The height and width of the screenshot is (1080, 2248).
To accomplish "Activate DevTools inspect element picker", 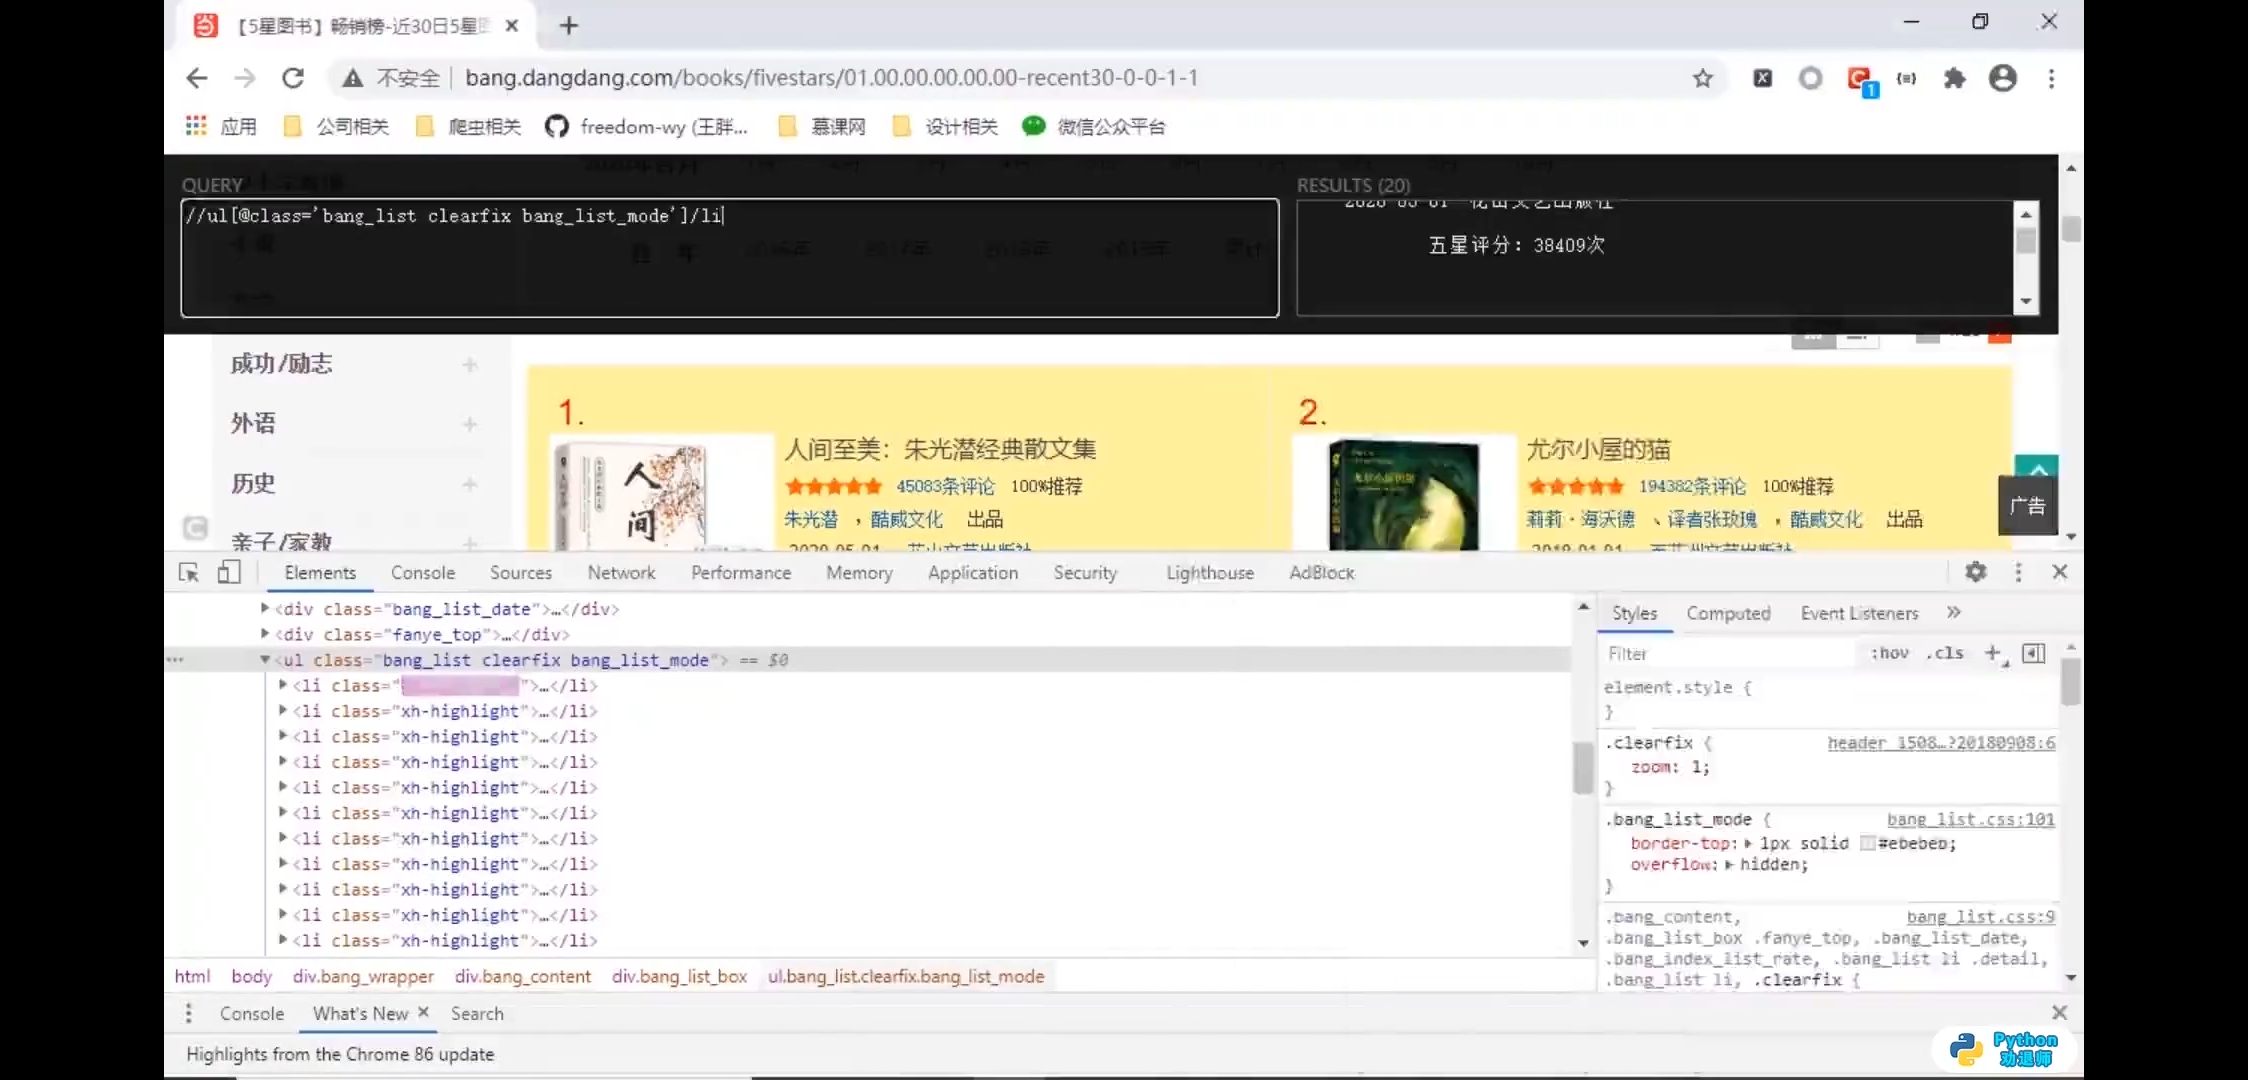I will coord(189,572).
